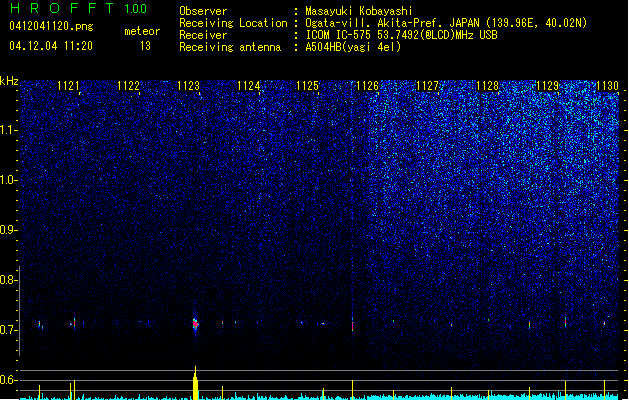Viewport: 629px width, 400px height.
Task: Click the 1122 time axis marker
Action: point(128,86)
